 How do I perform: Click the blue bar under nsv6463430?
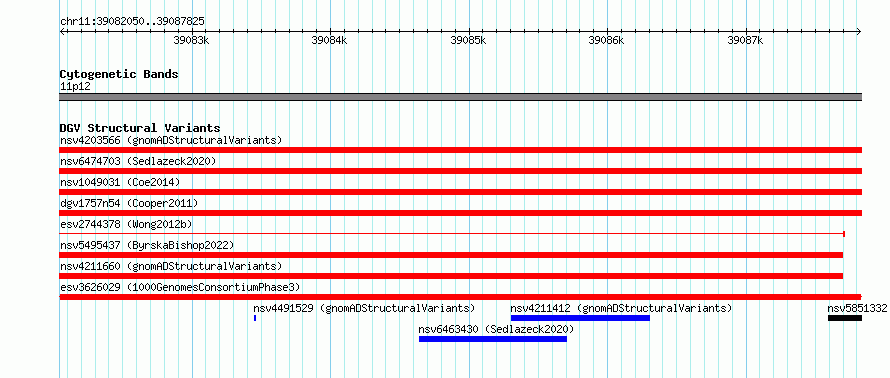493,339
